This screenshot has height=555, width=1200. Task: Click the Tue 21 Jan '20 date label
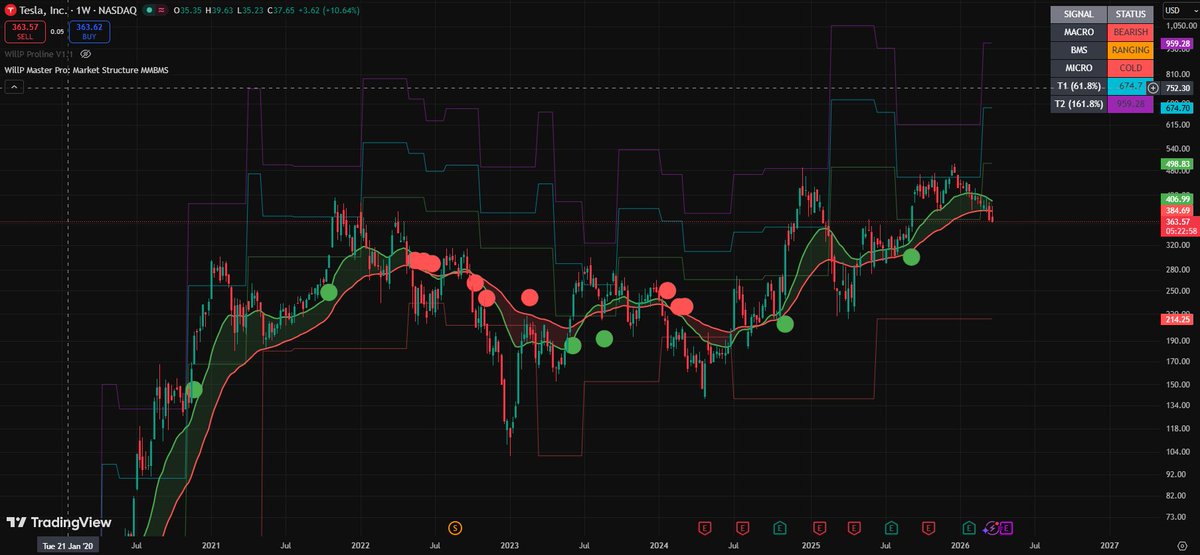(x=67, y=547)
